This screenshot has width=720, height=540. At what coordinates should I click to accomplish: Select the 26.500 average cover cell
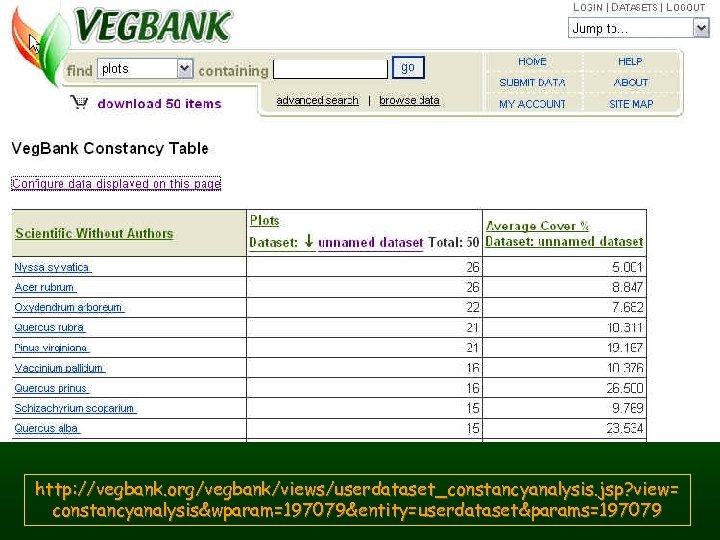point(564,388)
